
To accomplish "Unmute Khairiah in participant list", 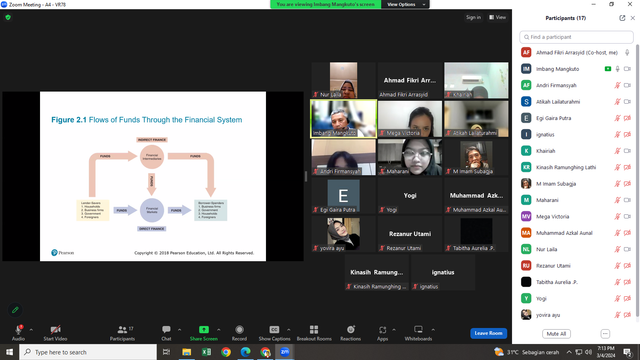I will 618,151.
